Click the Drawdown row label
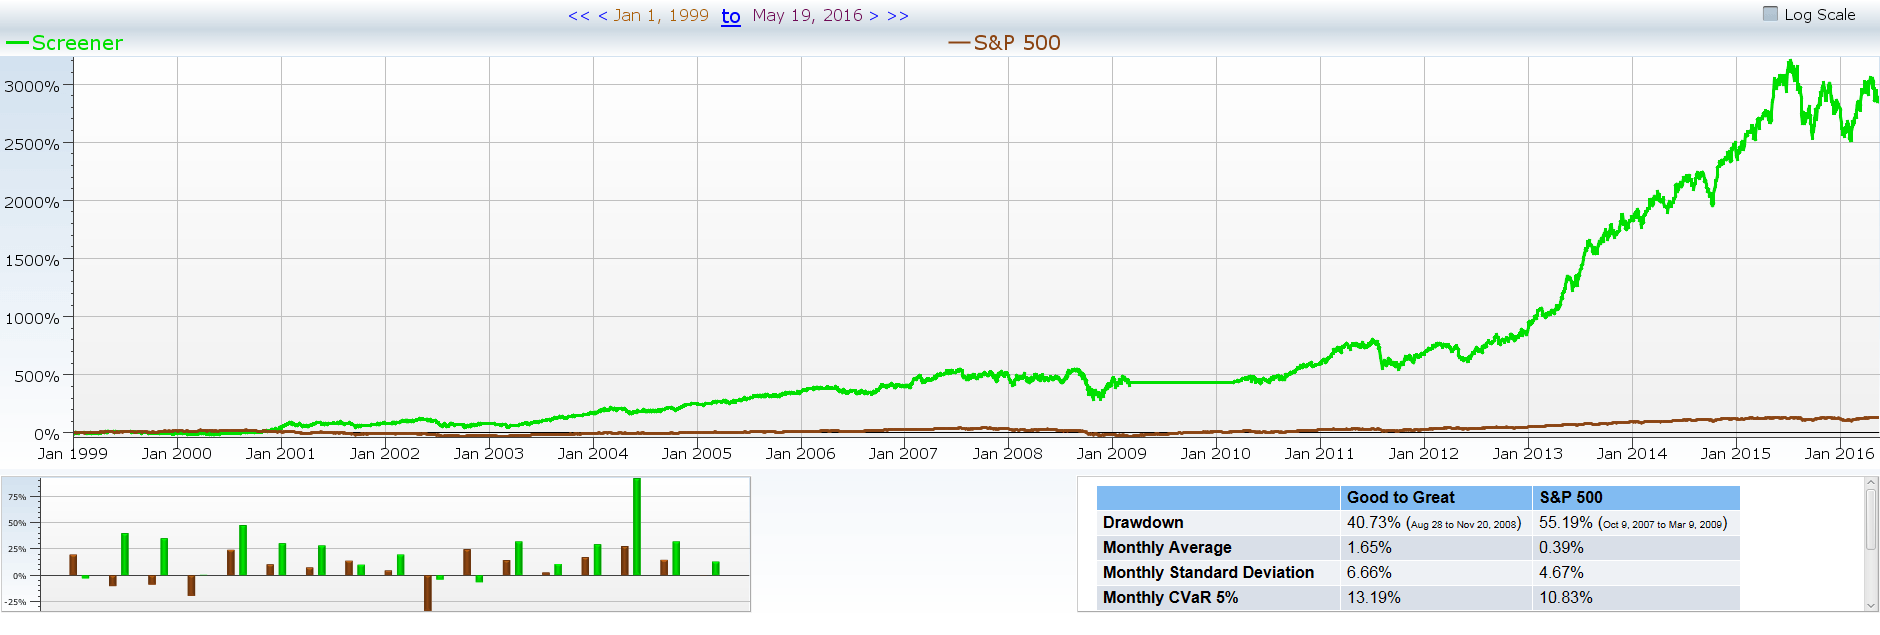The image size is (1880, 635). (x=1143, y=522)
